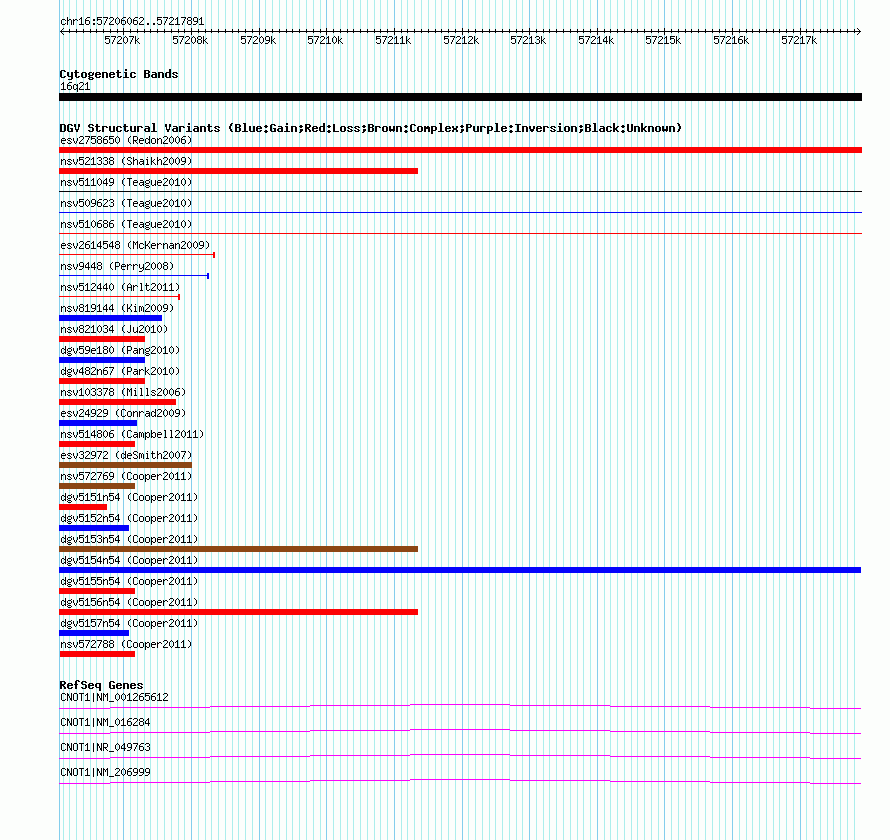Click the black 16q21 cytogenetic band bar
The width and height of the screenshot is (890, 840).
click(460, 97)
